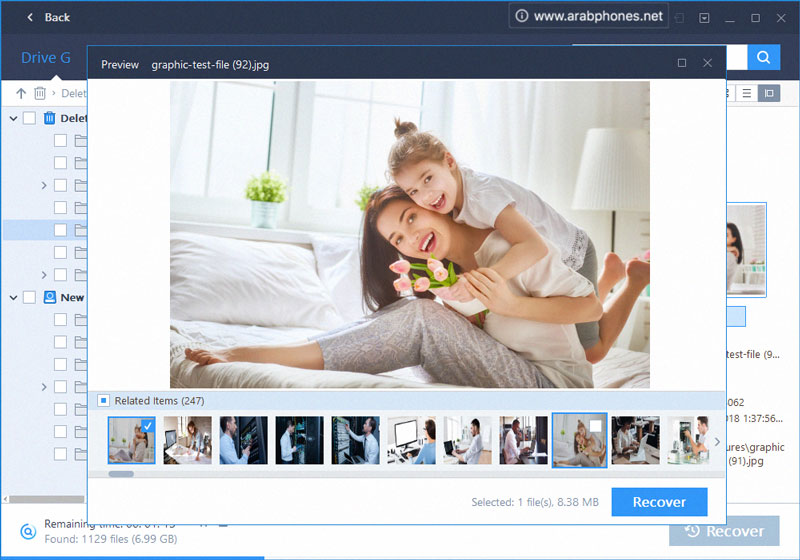This screenshot has height=560, width=800.
Task: Click the 'Found: 1129 files (6.99 GB)' text
Action: coord(111,539)
